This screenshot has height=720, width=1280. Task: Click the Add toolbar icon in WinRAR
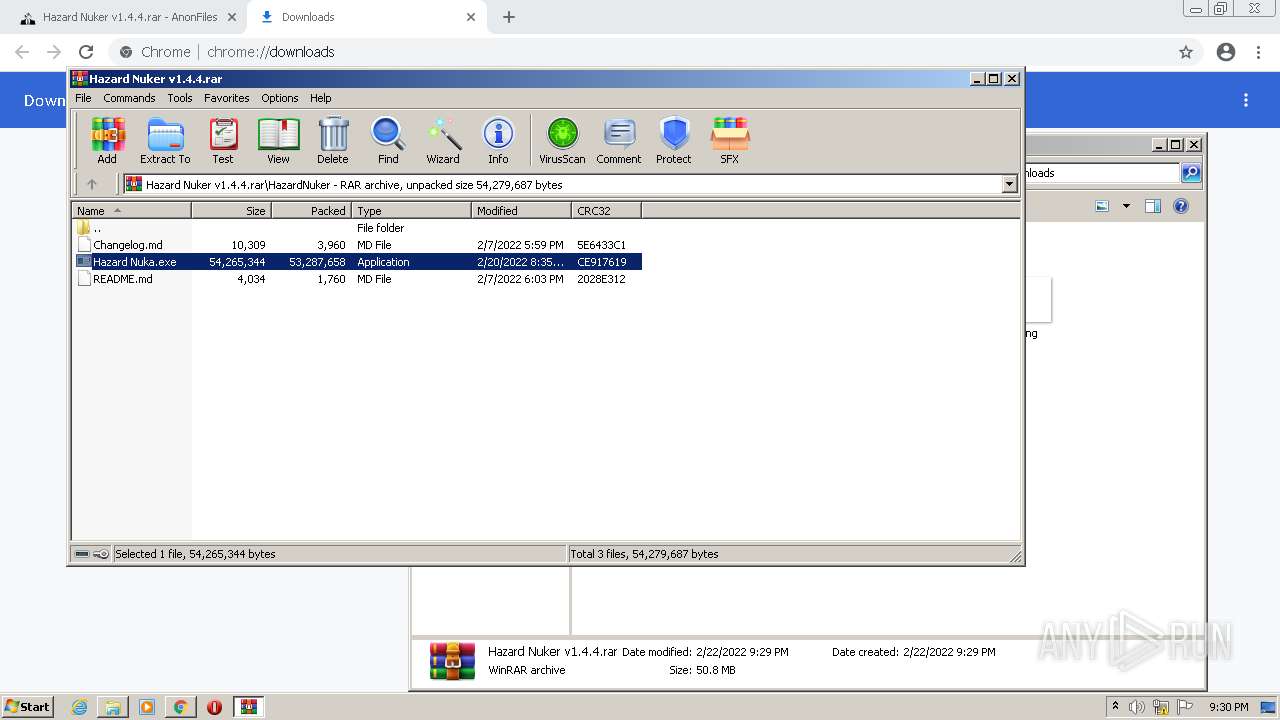pyautogui.click(x=107, y=140)
